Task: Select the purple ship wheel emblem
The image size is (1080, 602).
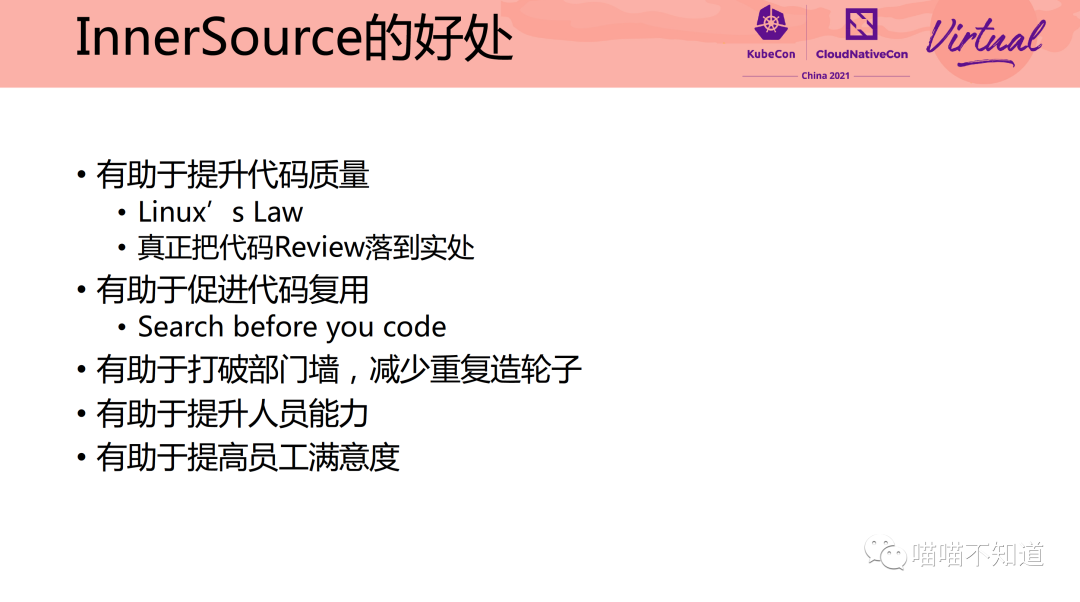Action: click(x=770, y=27)
